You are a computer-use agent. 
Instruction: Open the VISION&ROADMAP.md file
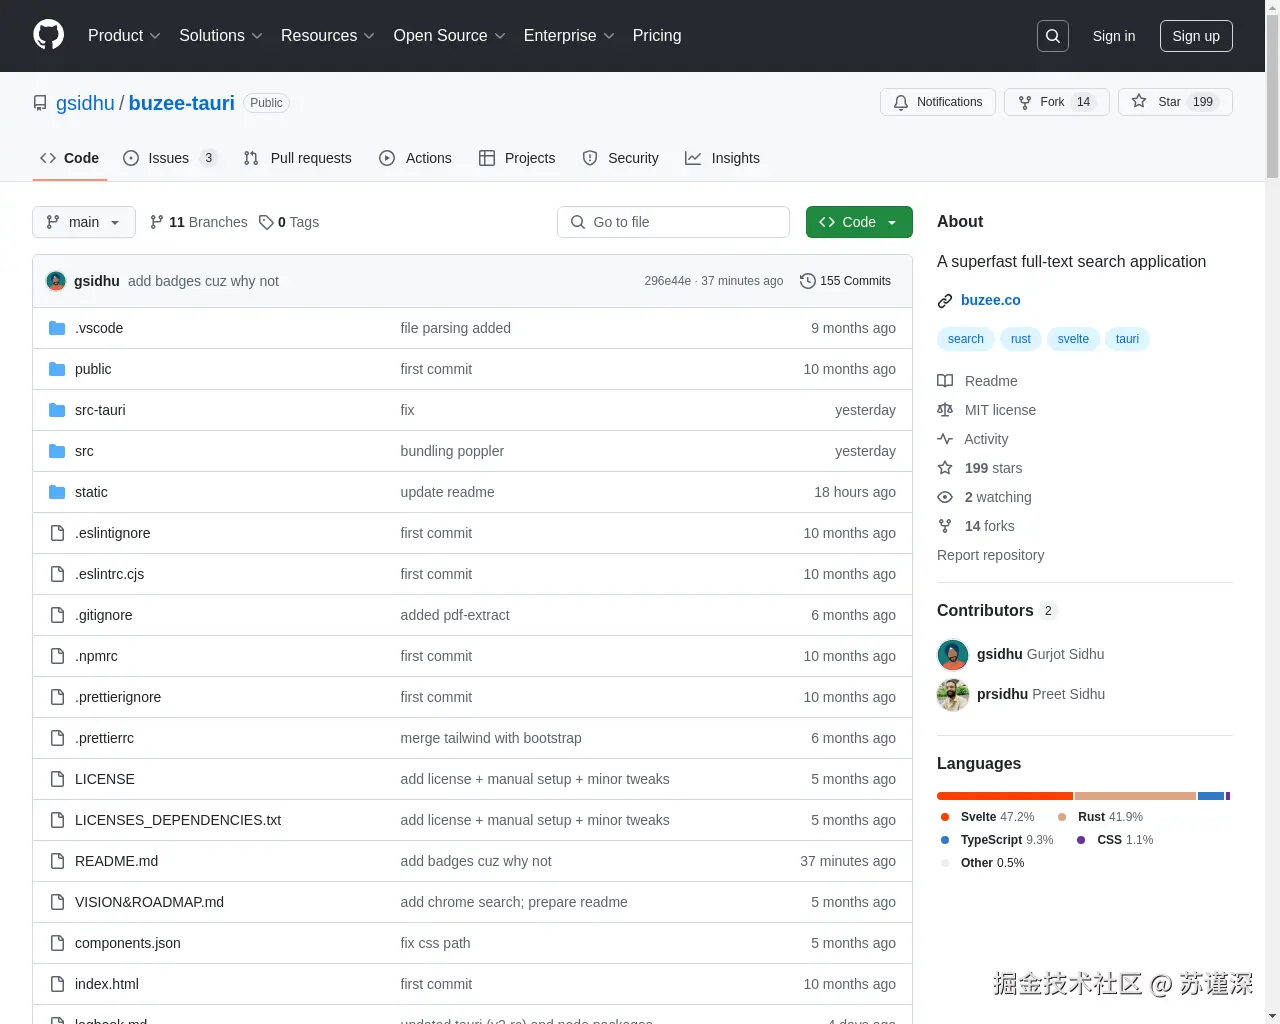(x=149, y=902)
